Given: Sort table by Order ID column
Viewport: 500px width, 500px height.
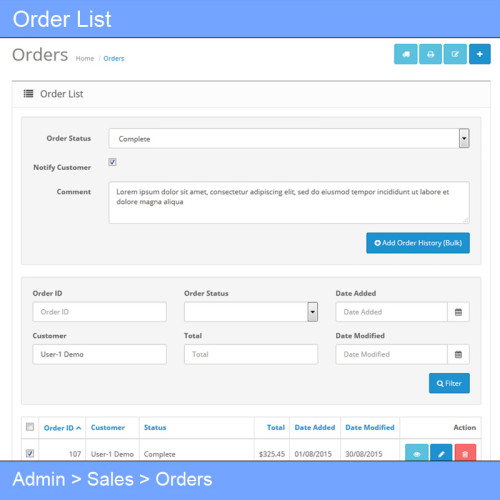Looking at the screenshot, I should tap(62, 428).
